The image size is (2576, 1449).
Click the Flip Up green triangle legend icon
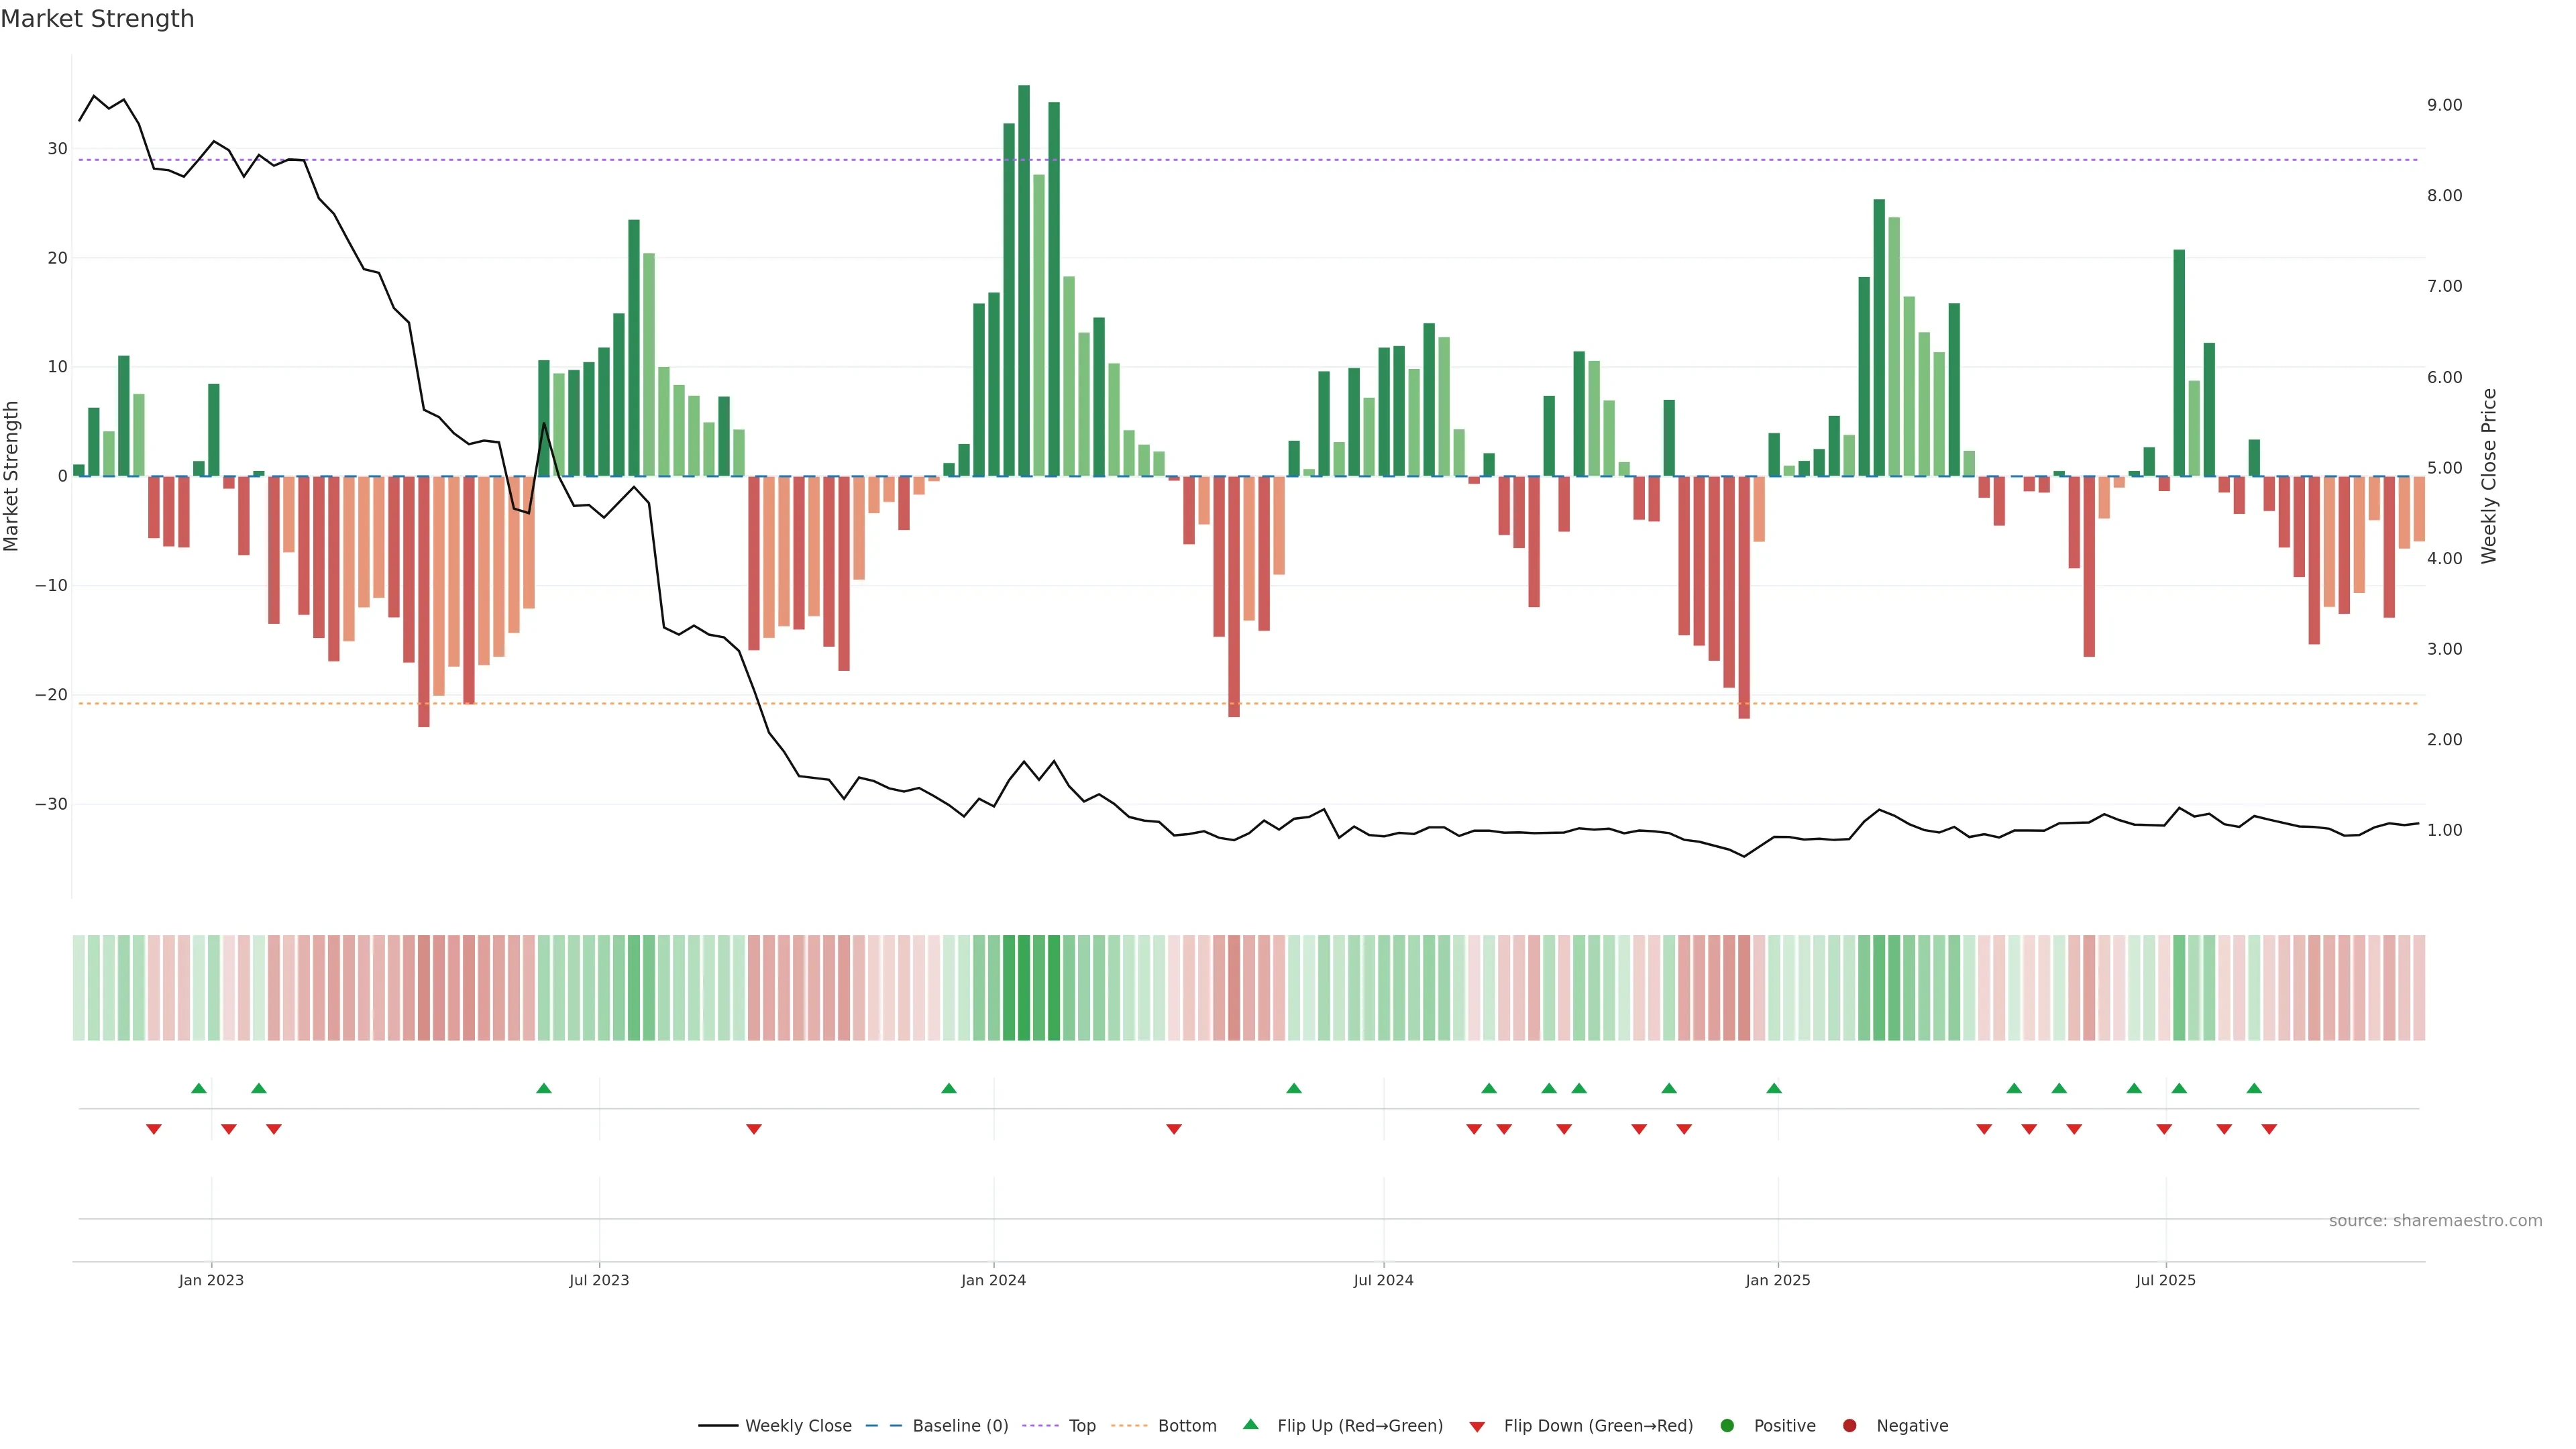tap(1250, 1424)
